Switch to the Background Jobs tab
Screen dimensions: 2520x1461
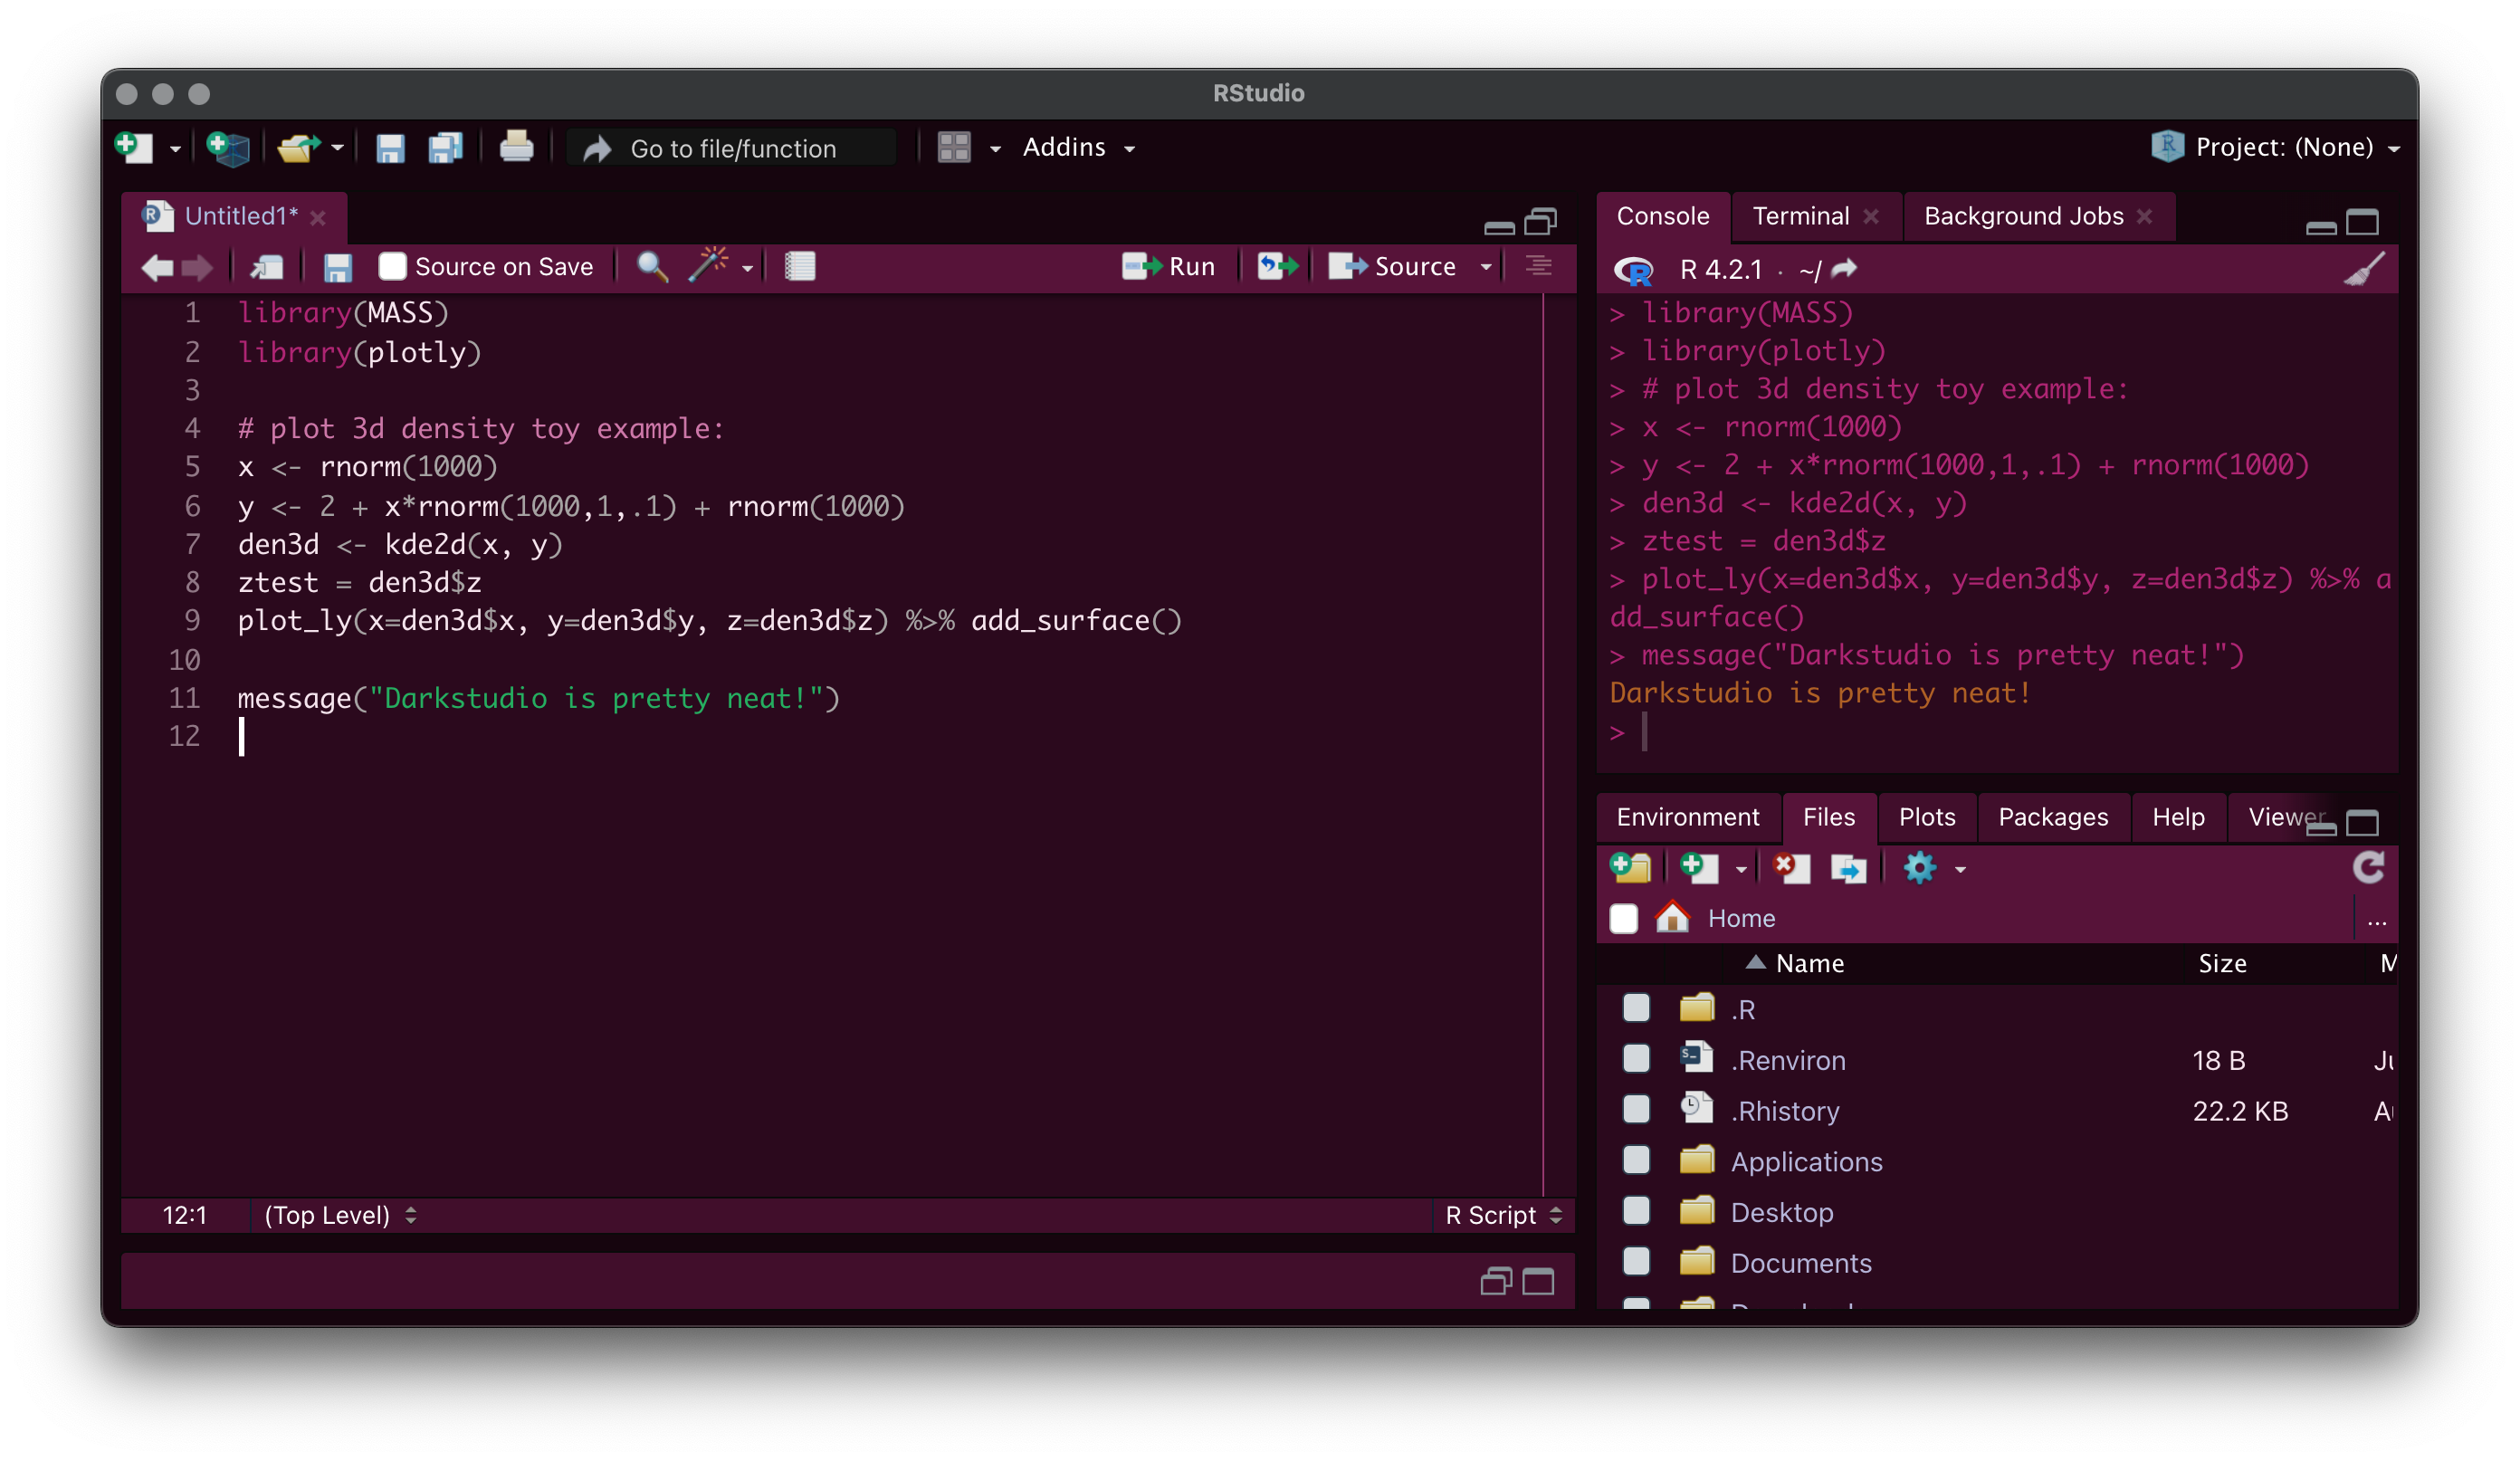coord(2024,216)
